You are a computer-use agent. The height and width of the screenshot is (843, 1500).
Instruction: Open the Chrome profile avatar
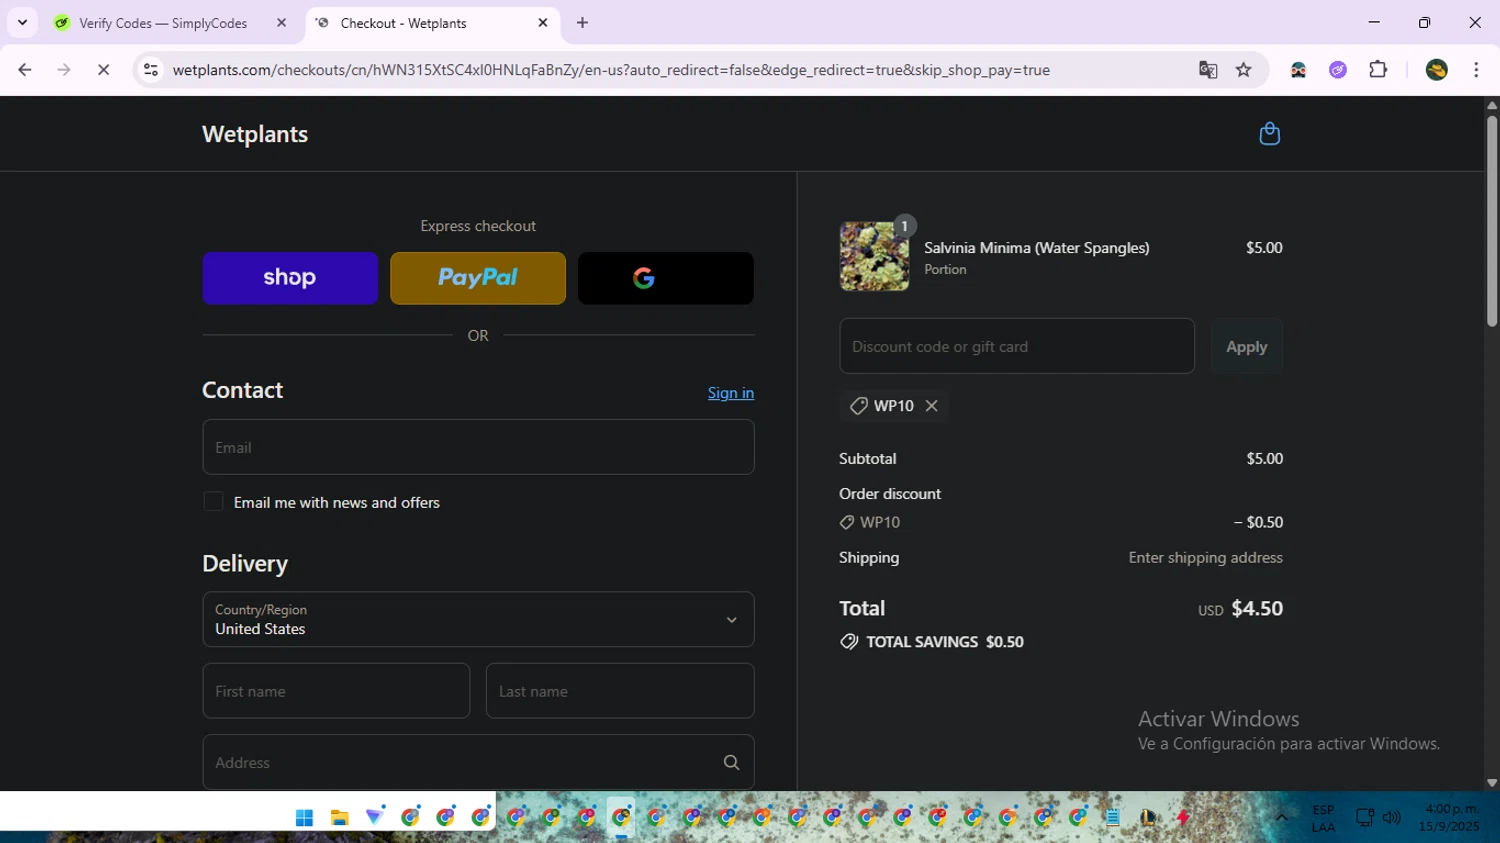coord(1437,70)
